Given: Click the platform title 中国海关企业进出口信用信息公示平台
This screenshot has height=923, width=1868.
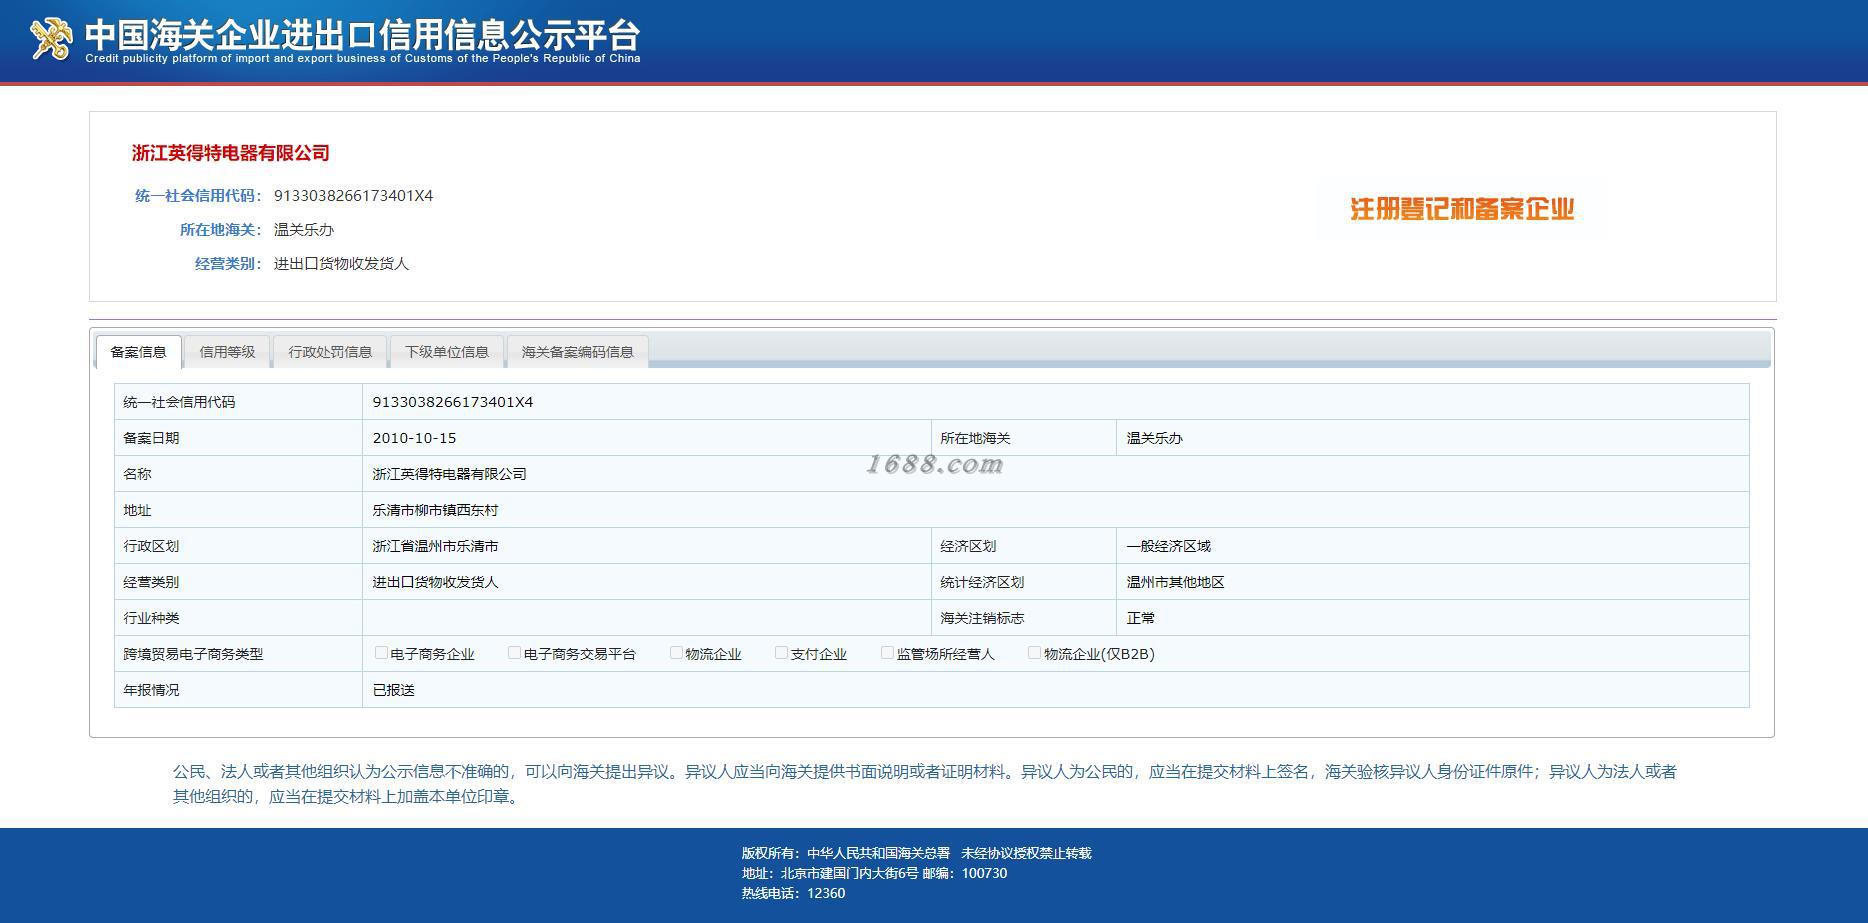Looking at the screenshot, I should [362, 35].
